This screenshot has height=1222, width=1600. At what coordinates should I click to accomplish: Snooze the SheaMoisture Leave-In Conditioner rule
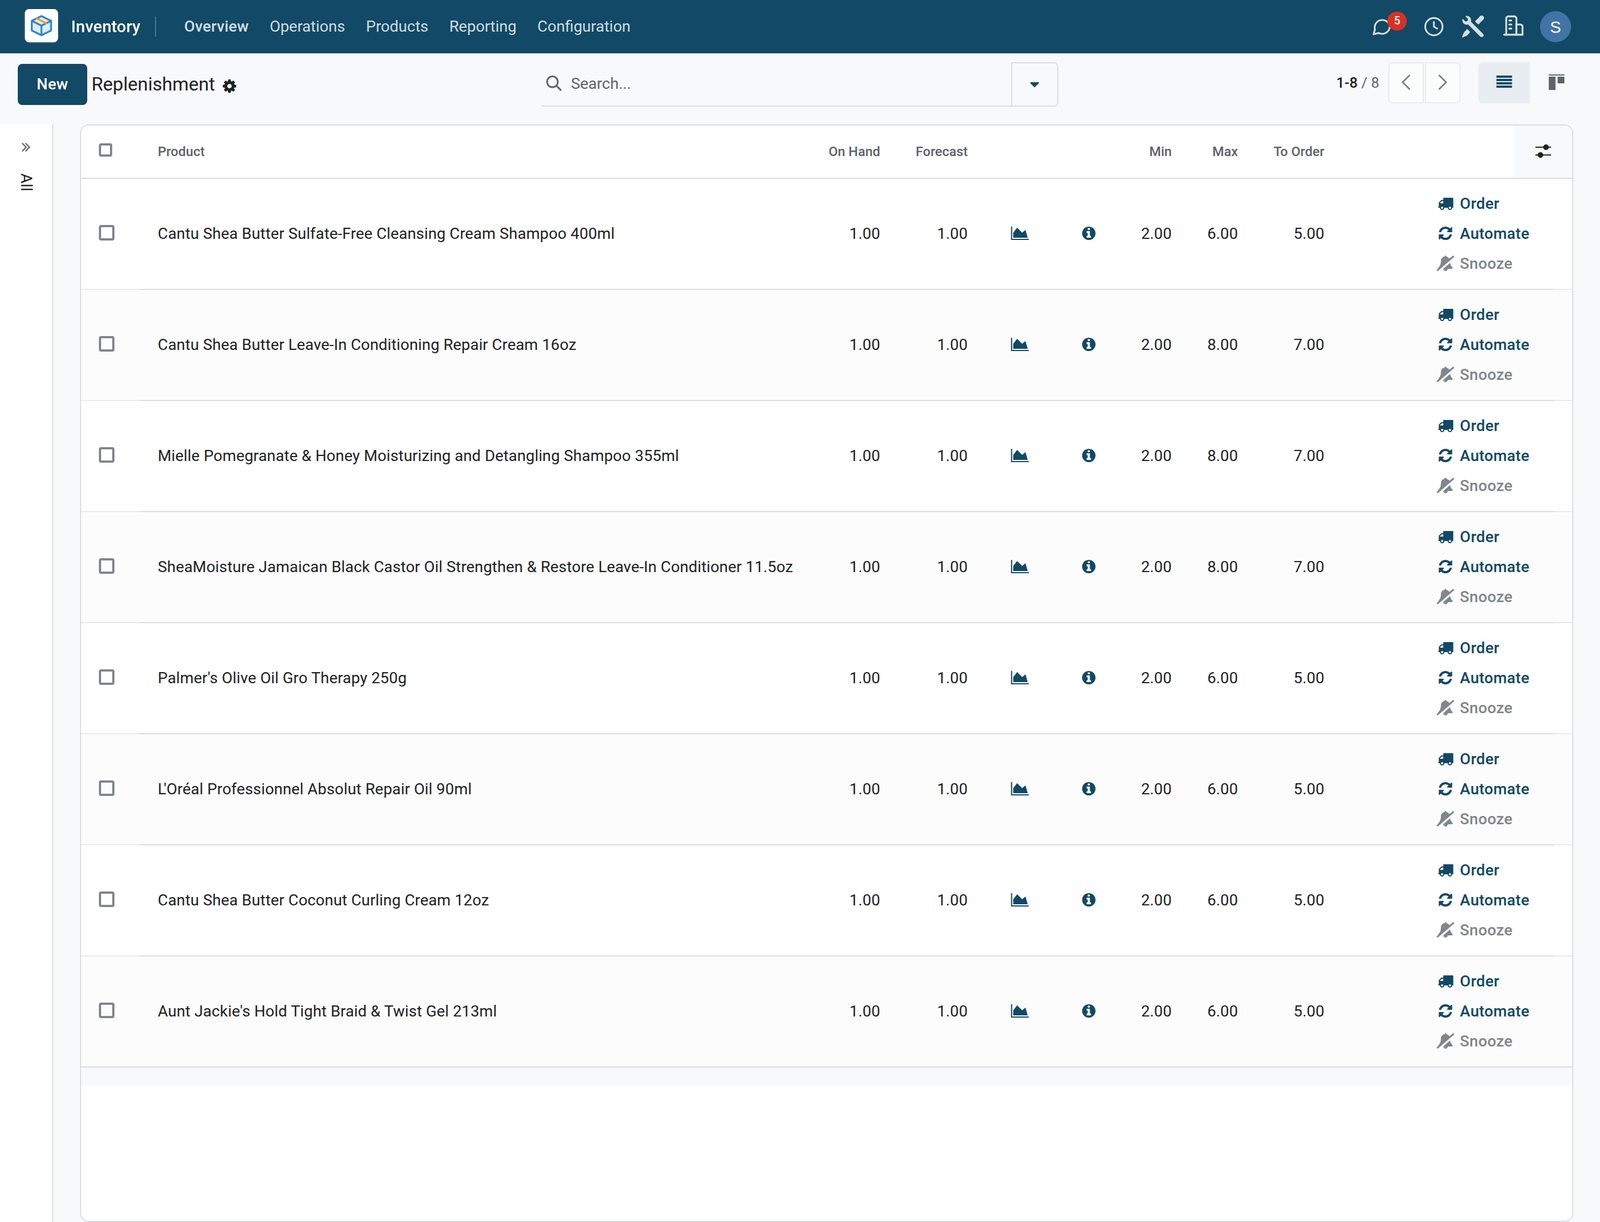point(1475,596)
